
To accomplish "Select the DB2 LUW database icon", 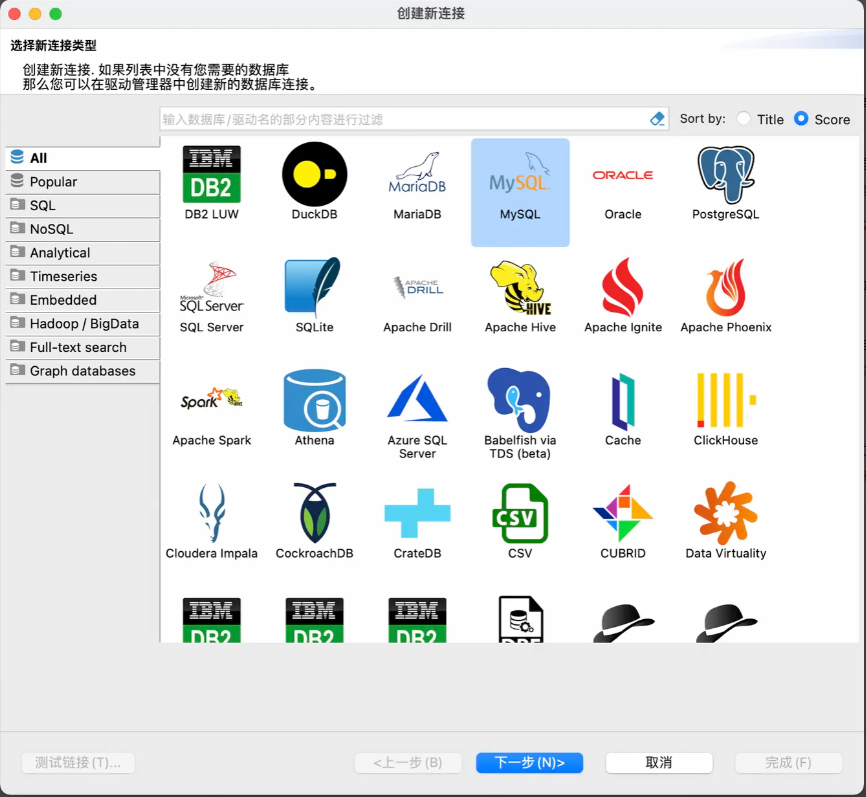I will [212, 175].
